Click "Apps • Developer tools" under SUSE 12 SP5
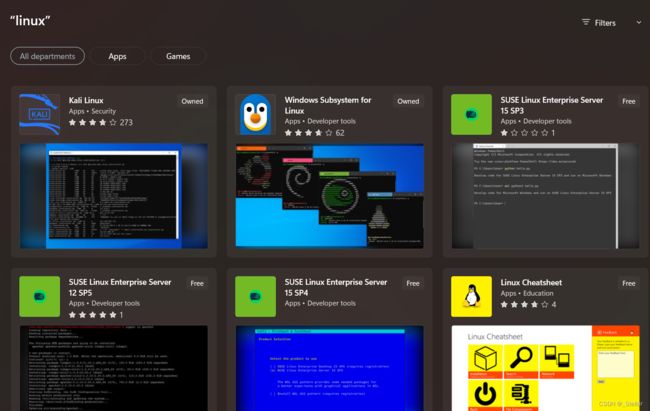 [x=104, y=304]
